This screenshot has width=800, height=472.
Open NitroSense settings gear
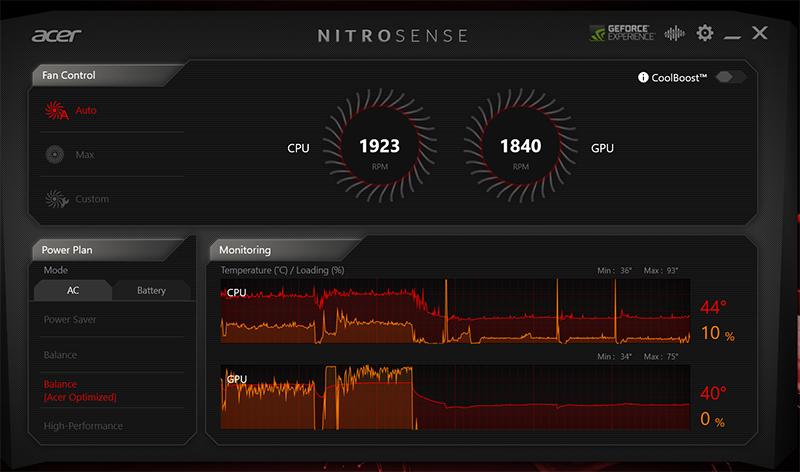tap(705, 33)
